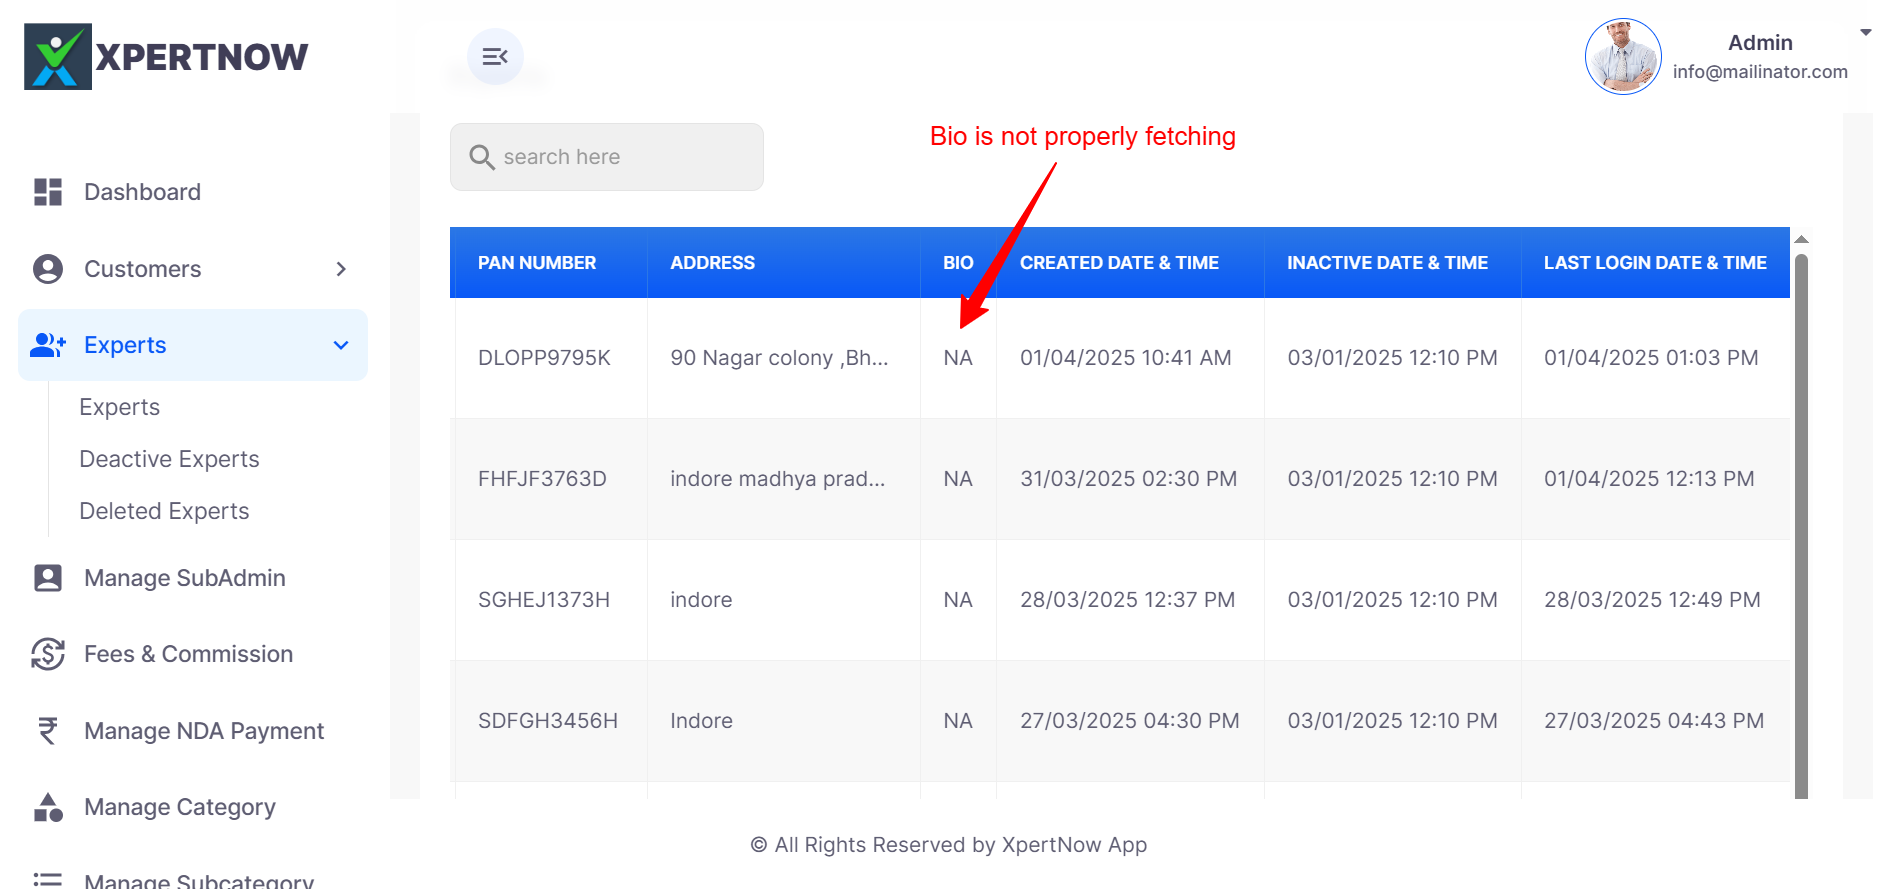Click the Customers person icon

(x=48, y=269)
